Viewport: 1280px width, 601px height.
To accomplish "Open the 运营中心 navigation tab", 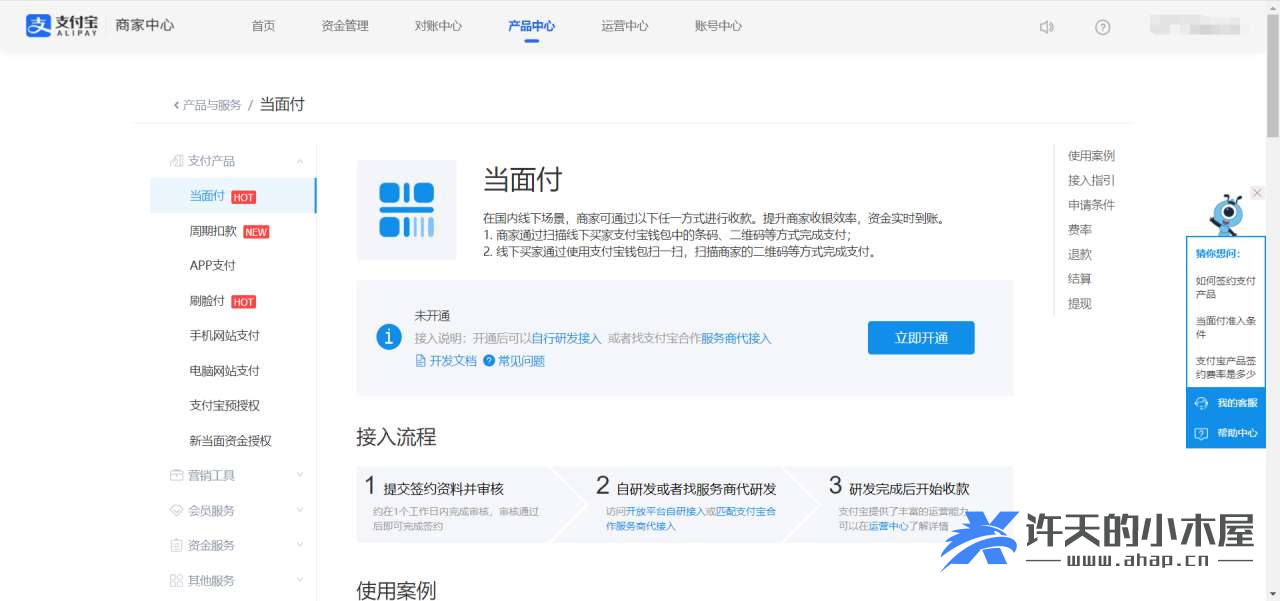I will 625,26.
